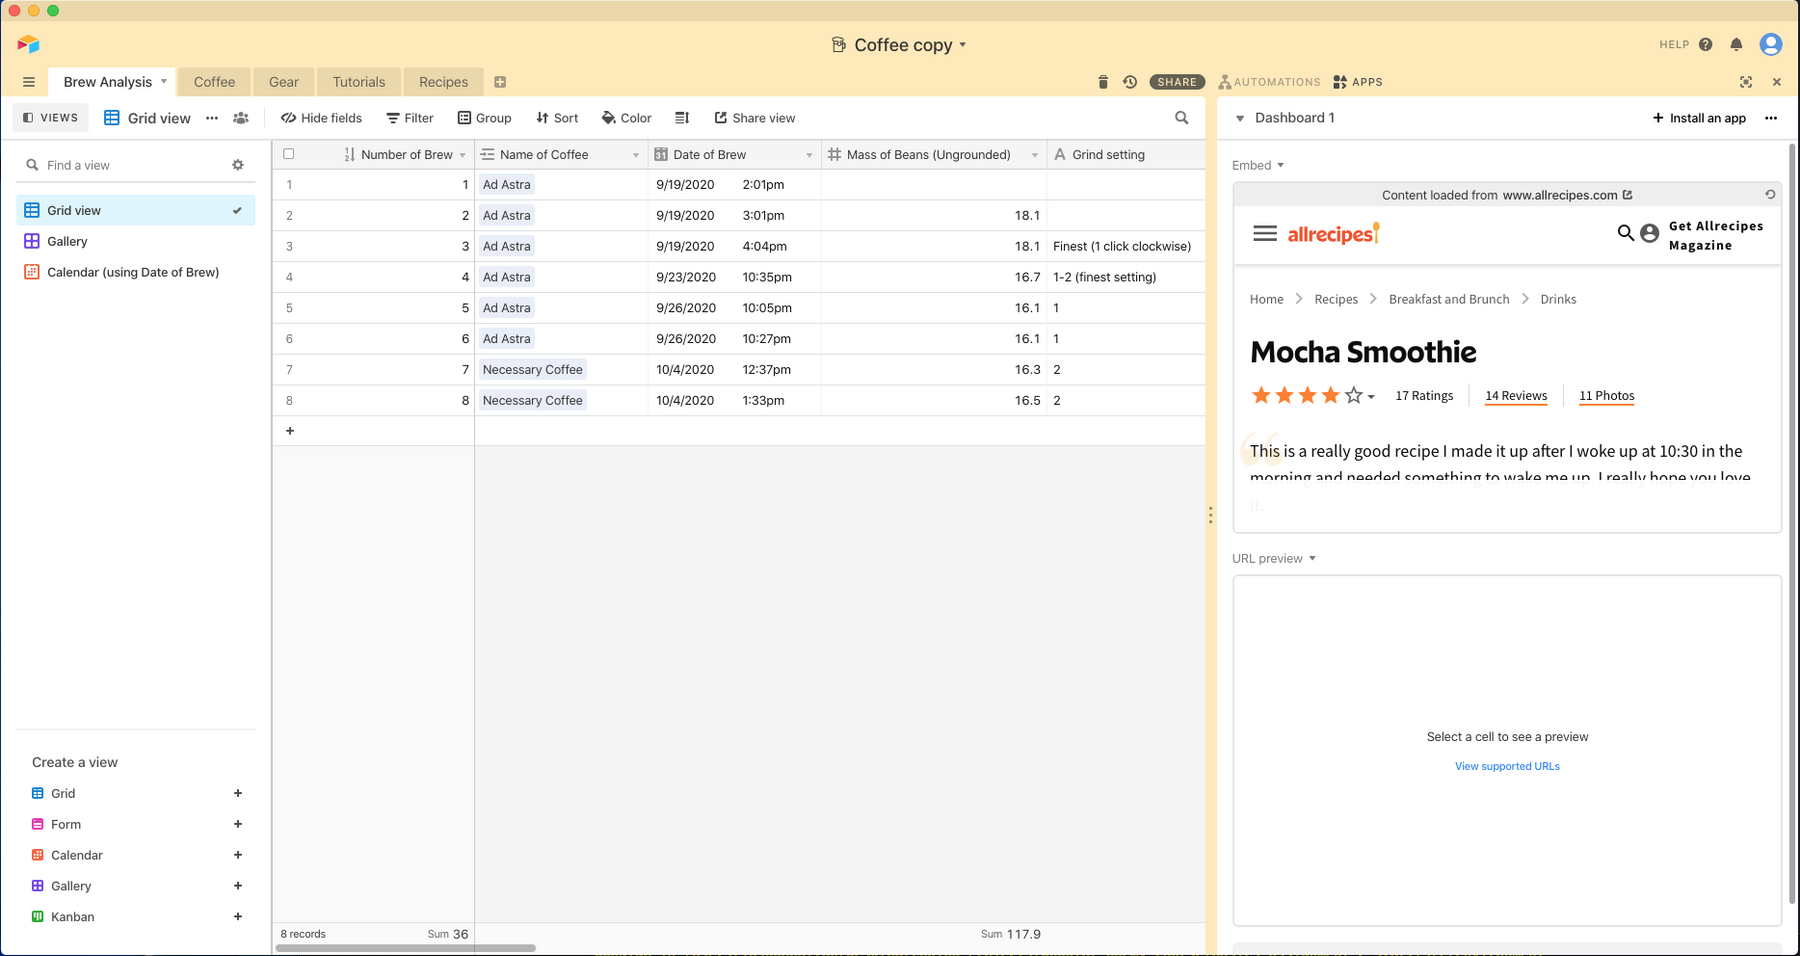
Task: Click the notifications bell icon
Action: pos(1736,45)
